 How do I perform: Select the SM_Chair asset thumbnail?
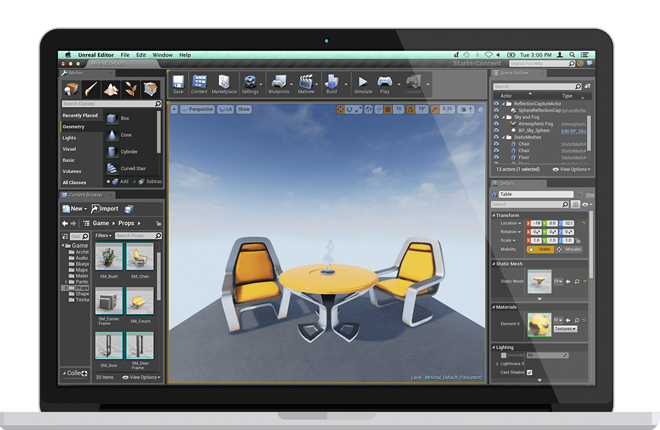tap(140, 256)
